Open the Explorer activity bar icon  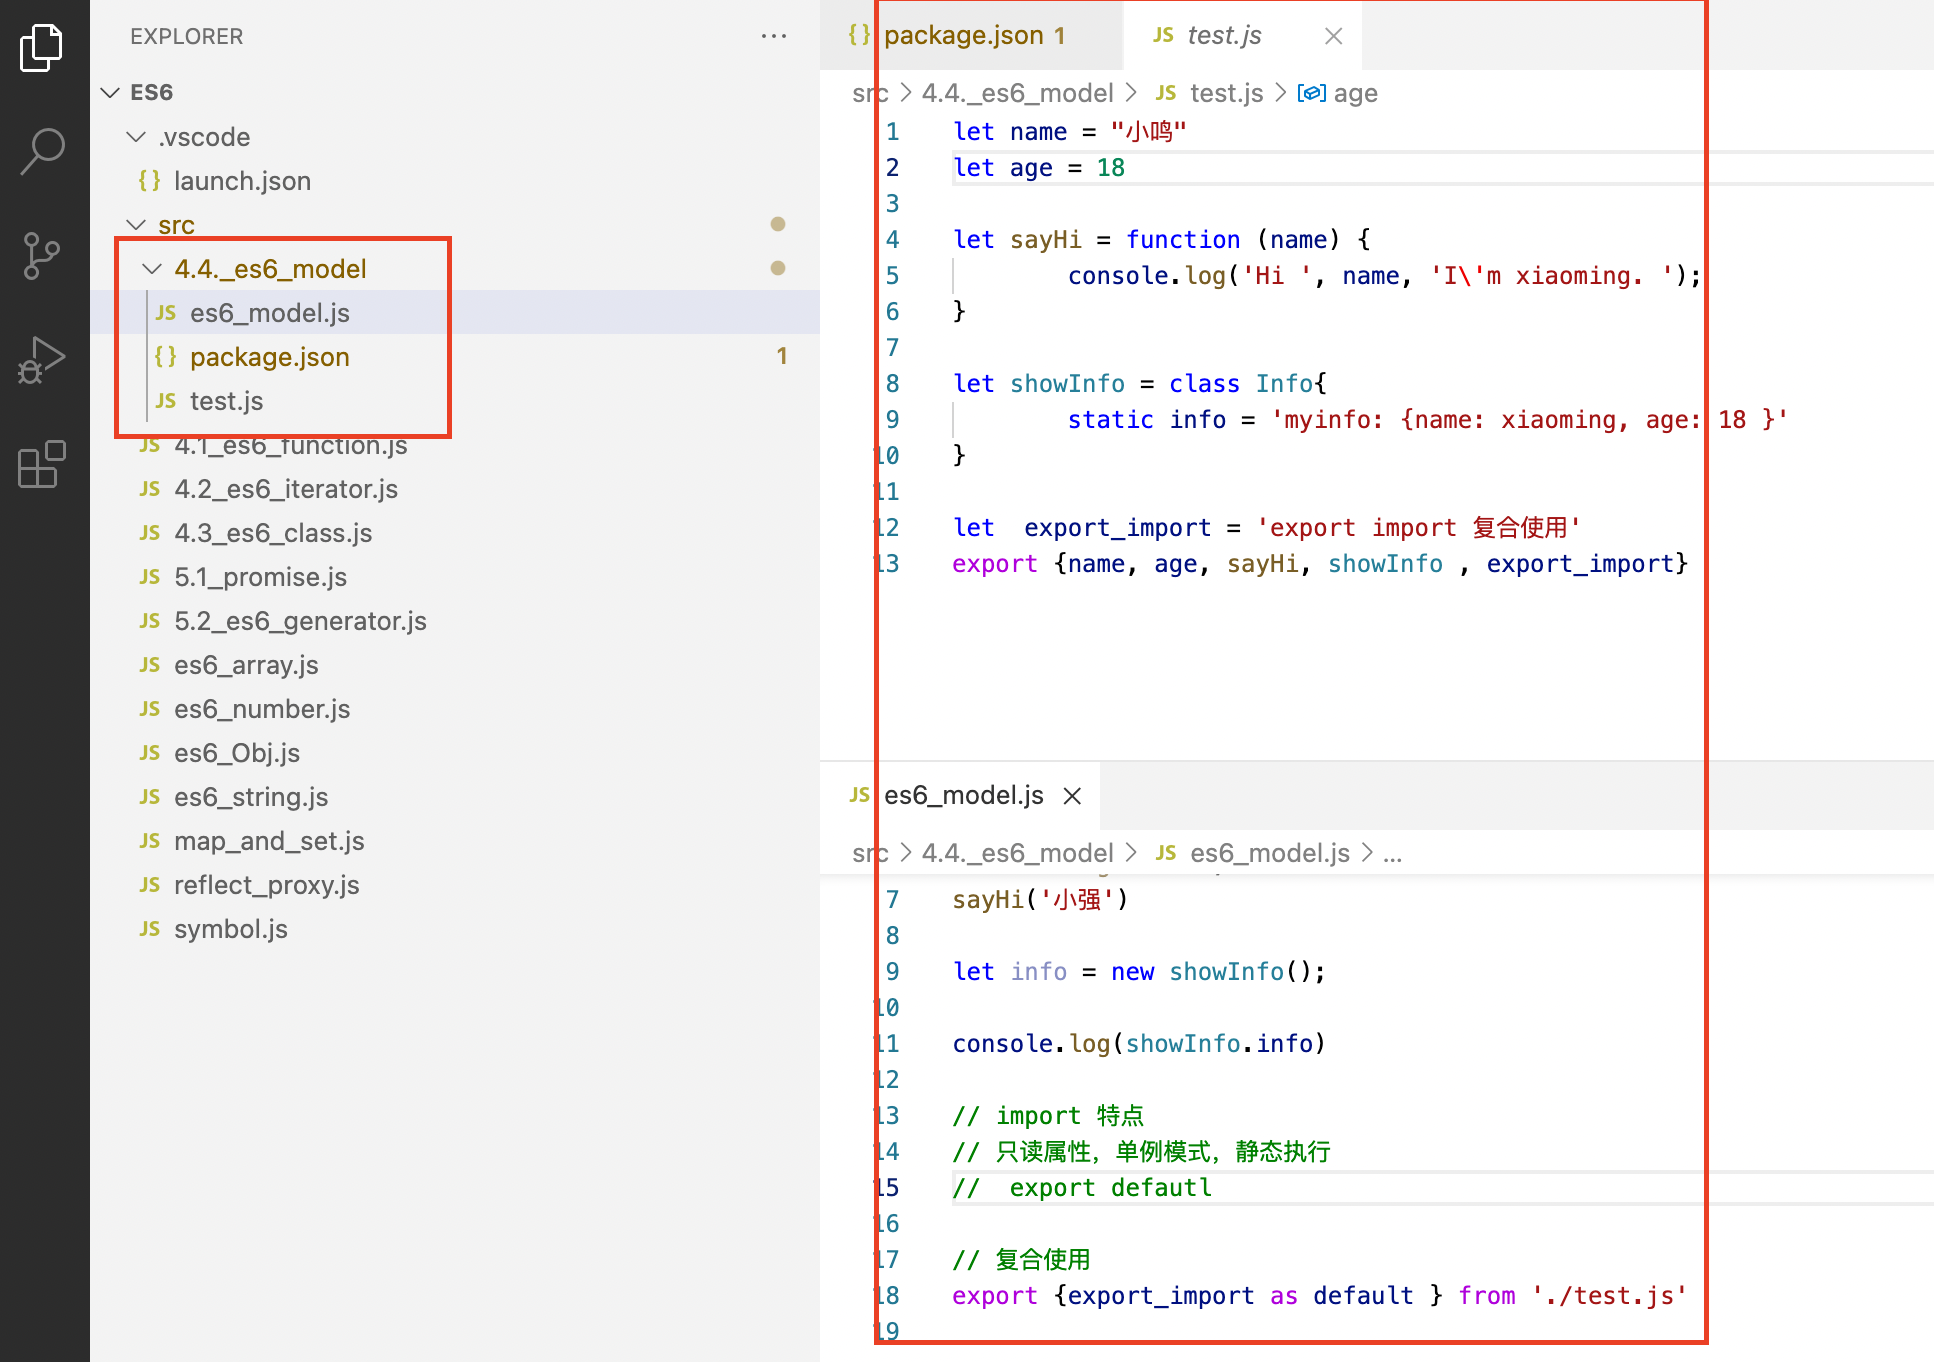[42, 47]
